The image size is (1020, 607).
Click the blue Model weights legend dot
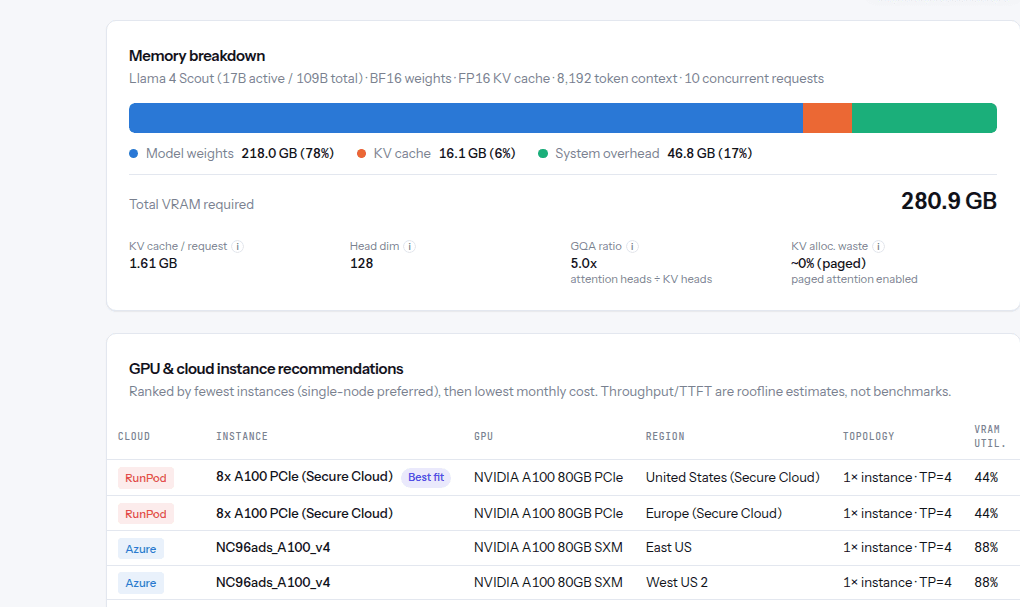point(133,154)
